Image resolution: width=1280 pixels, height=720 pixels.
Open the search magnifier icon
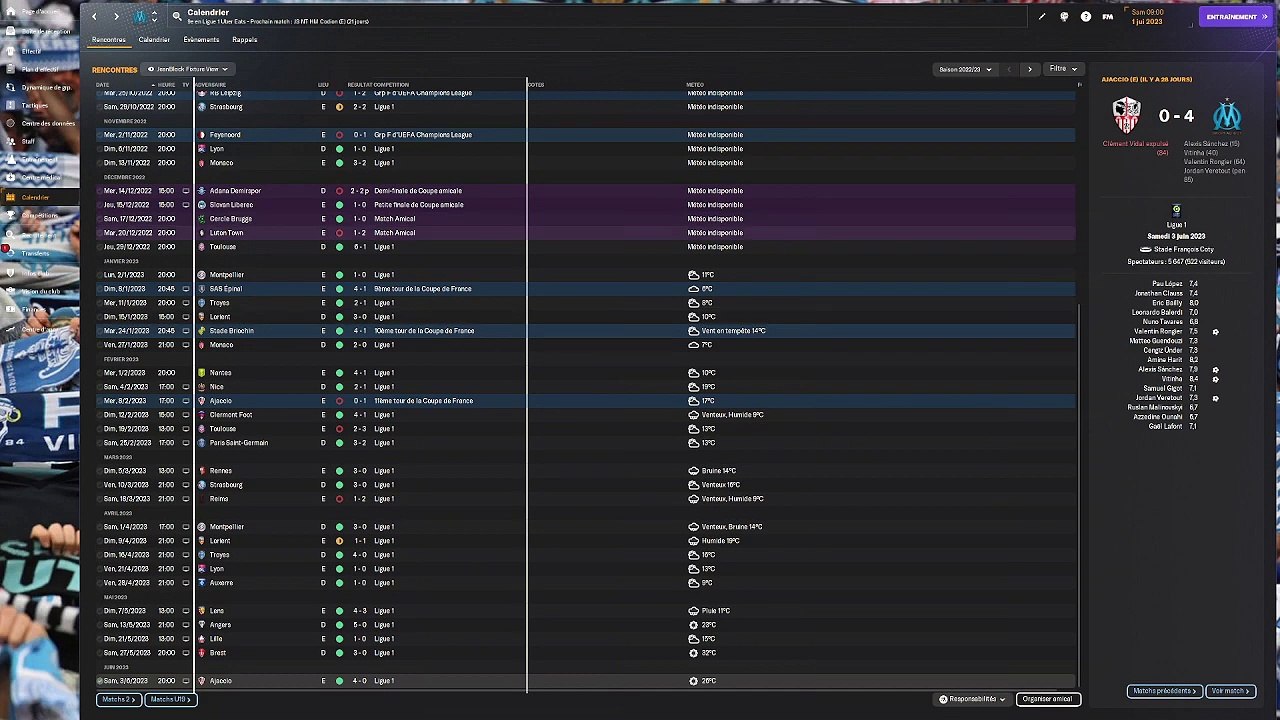click(177, 16)
